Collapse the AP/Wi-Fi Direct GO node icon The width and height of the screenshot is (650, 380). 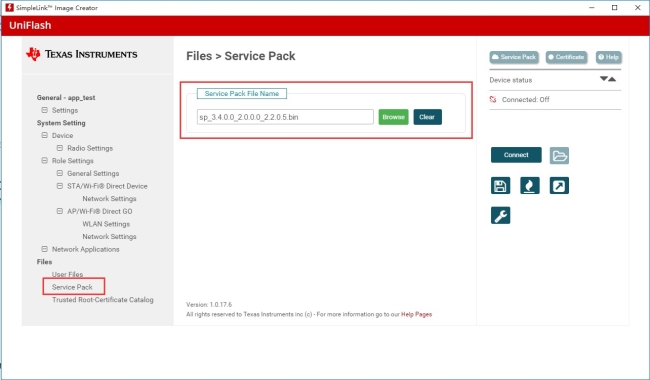coord(60,211)
